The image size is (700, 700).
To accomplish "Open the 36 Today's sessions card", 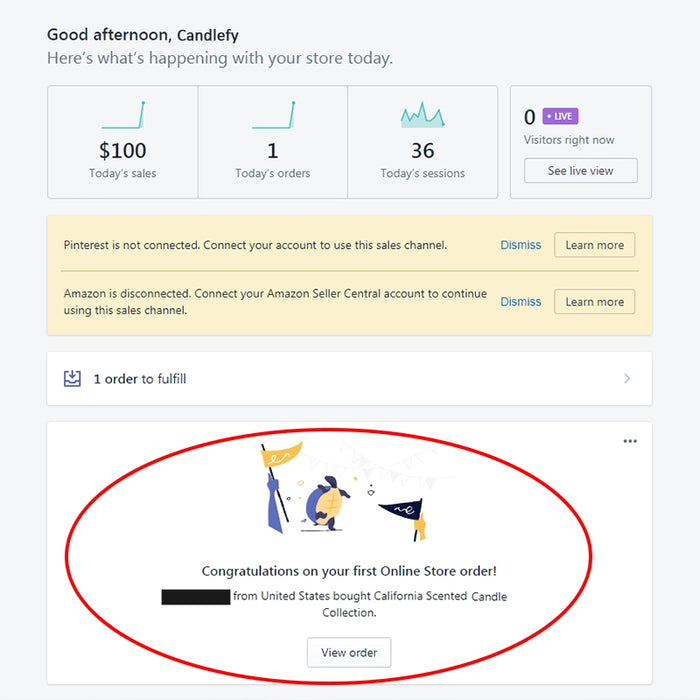I will 422,151.
